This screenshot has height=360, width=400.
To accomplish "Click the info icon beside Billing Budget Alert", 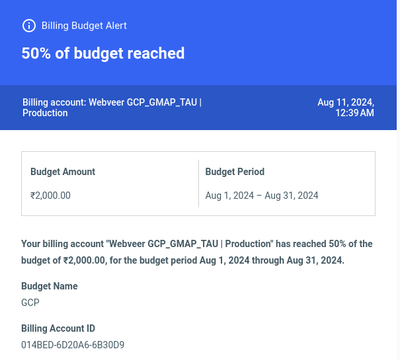I will coord(29,26).
